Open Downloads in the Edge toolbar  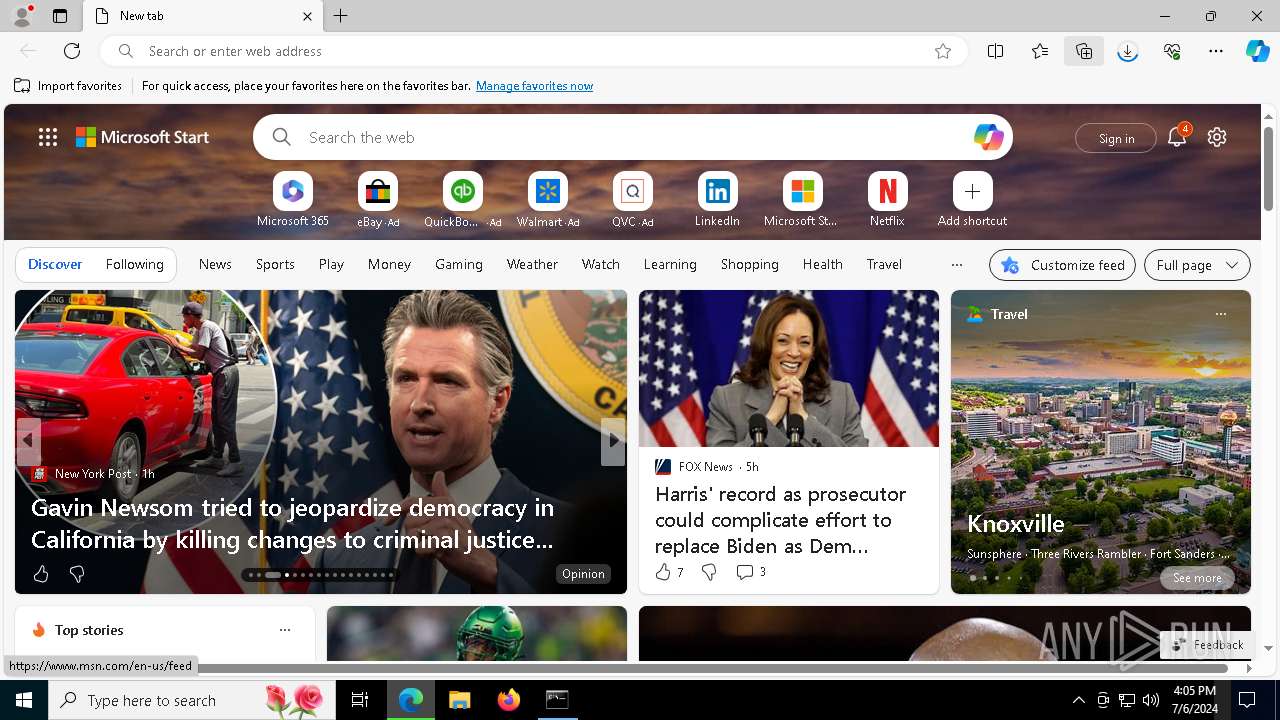(x=1128, y=51)
